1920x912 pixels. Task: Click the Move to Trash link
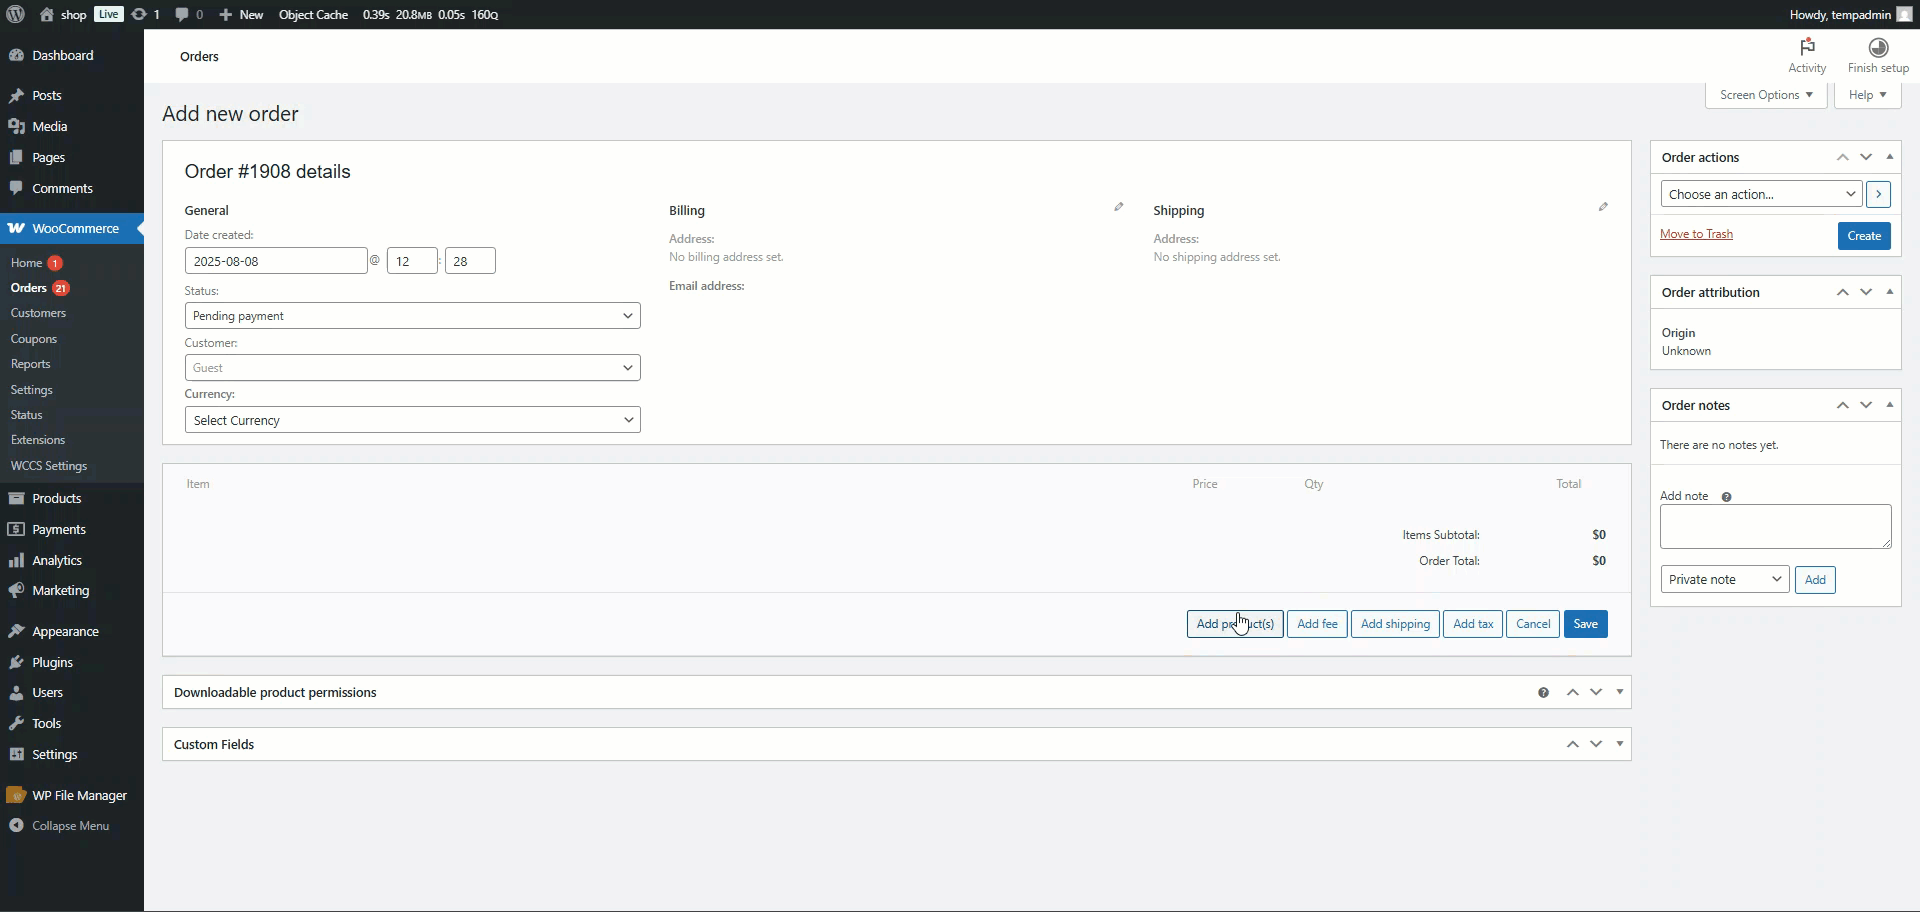[1696, 234]
